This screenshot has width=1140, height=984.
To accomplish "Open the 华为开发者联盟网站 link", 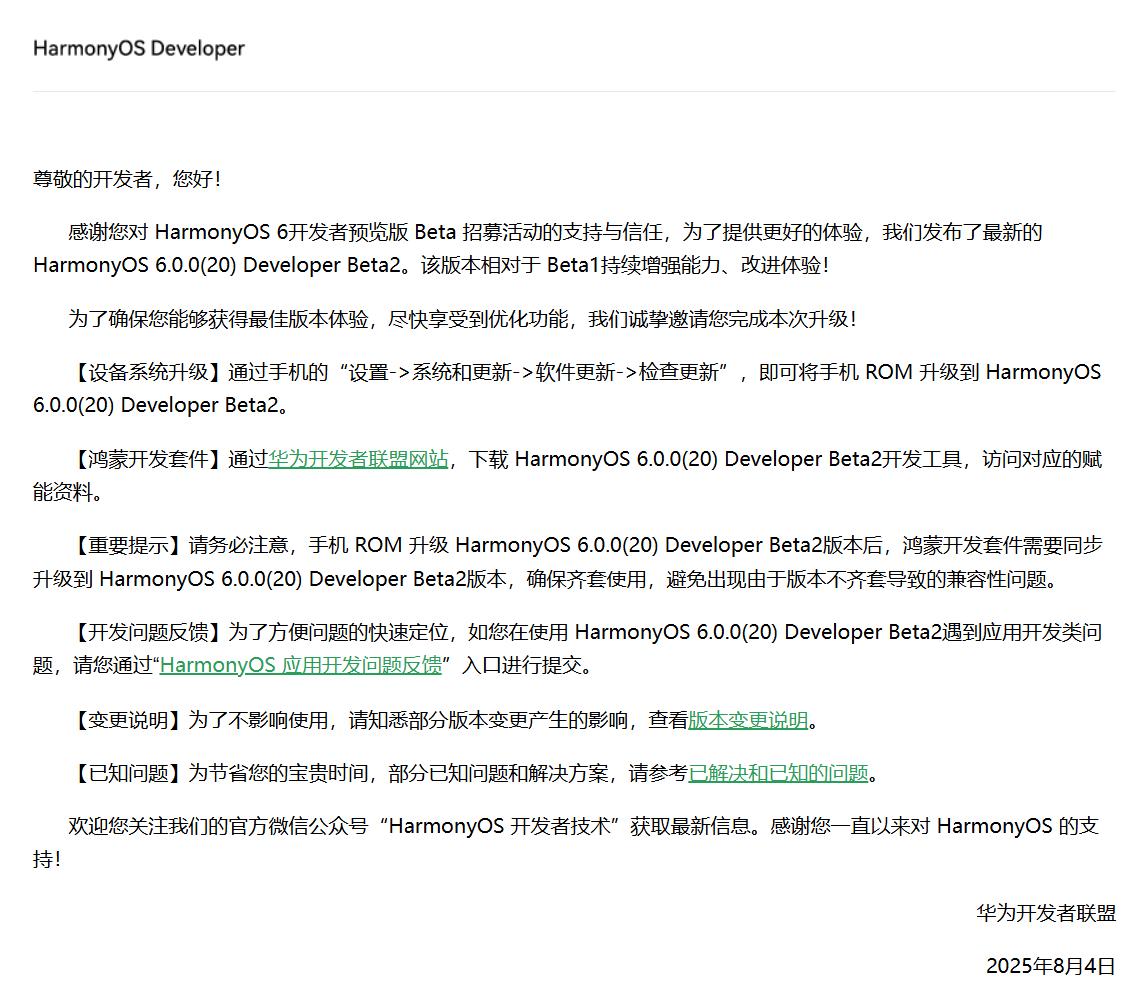I will click(358, 459).
